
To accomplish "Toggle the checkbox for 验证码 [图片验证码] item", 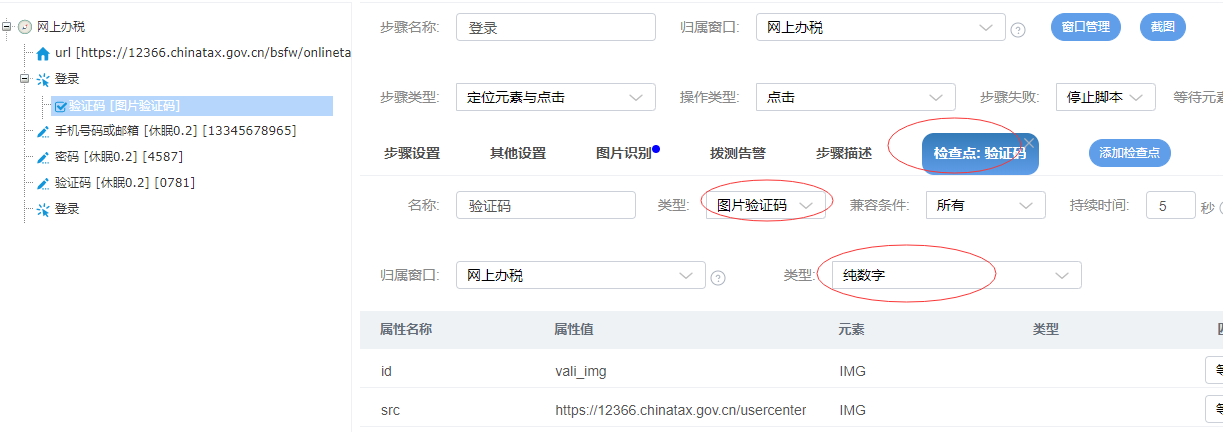I will (61, 105).
